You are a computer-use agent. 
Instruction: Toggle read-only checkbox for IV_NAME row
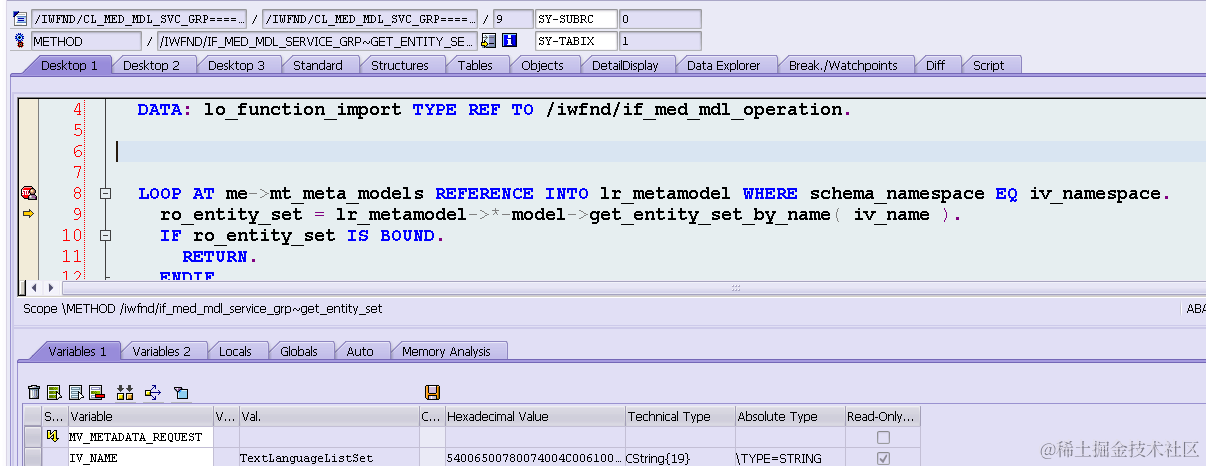882,458
